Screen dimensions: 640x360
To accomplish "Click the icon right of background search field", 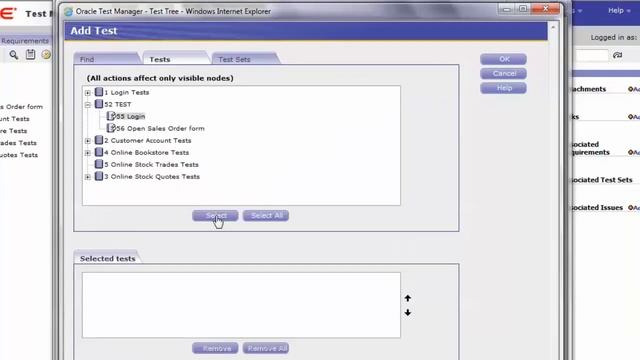I will 617,55.
